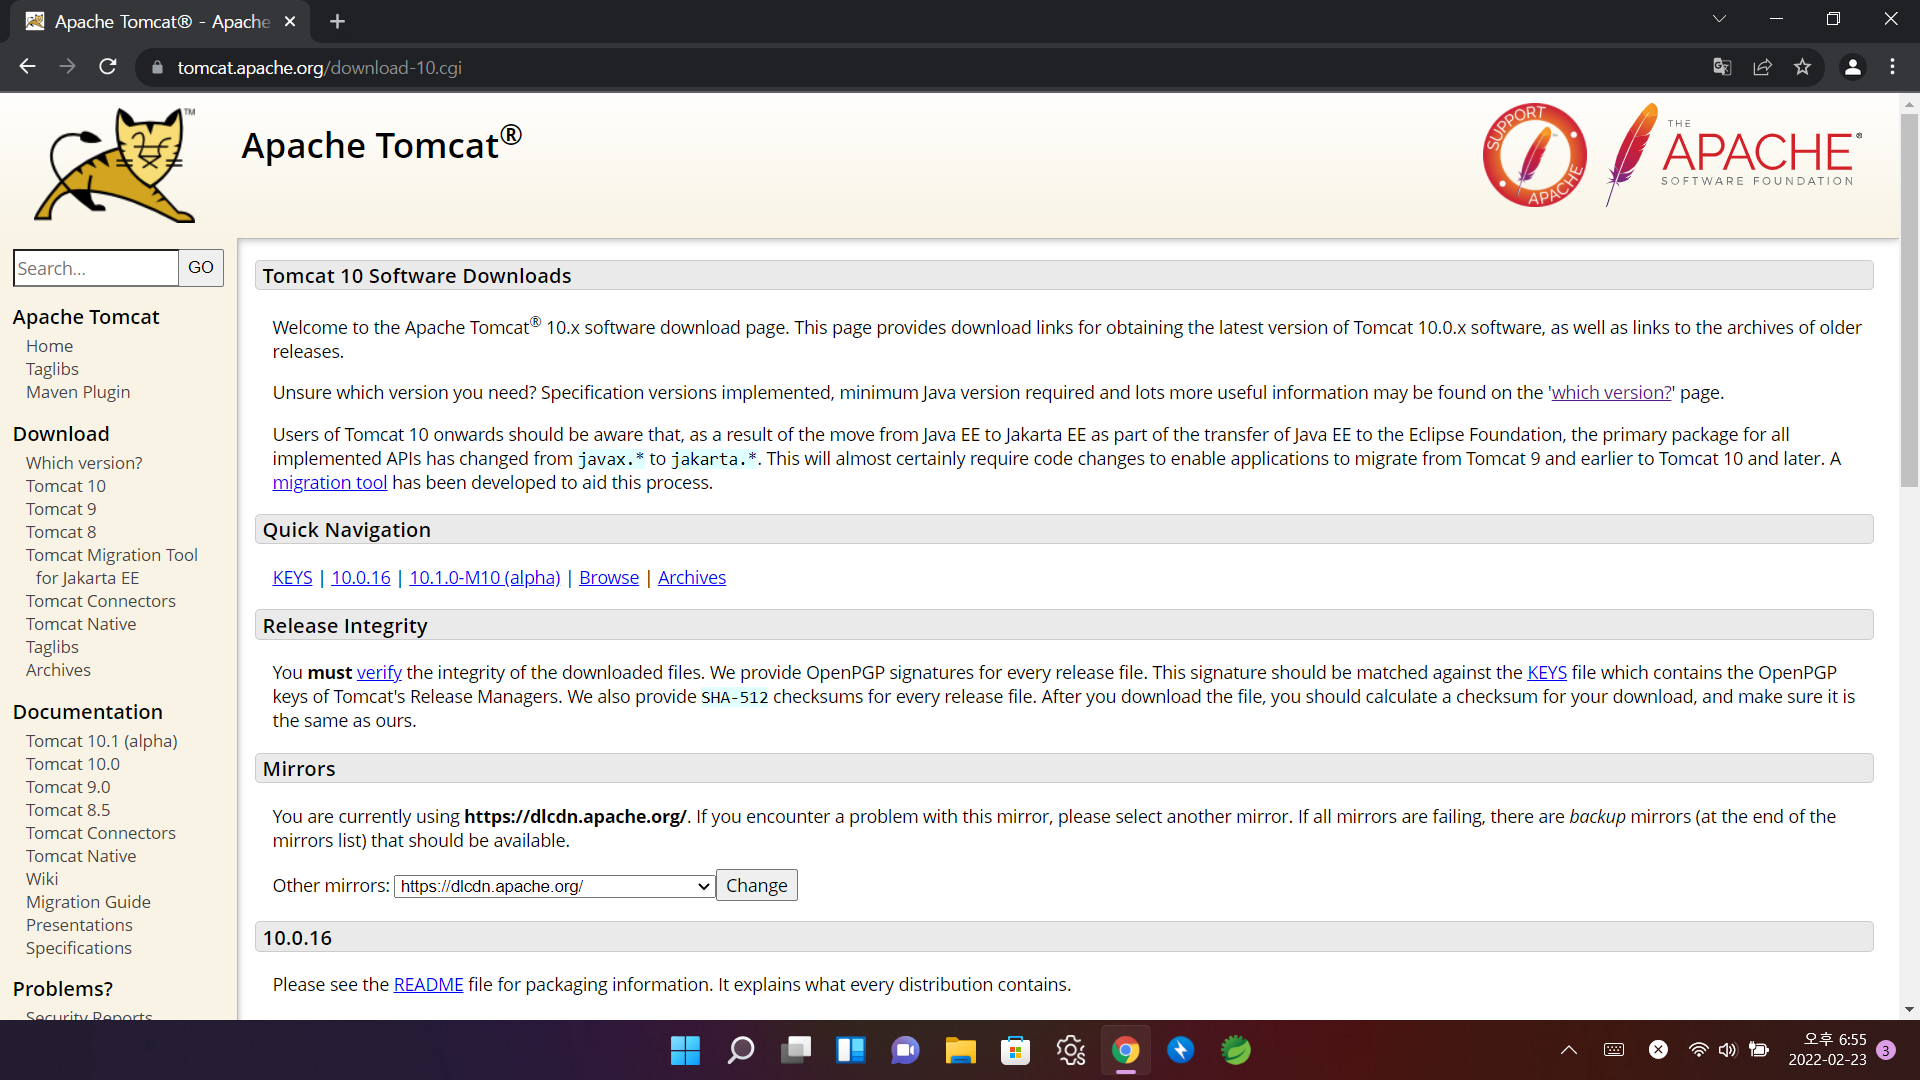Screen dimensions: 1920x1080
Task: Click the share page icon
Action: (x=1762, y=67)
